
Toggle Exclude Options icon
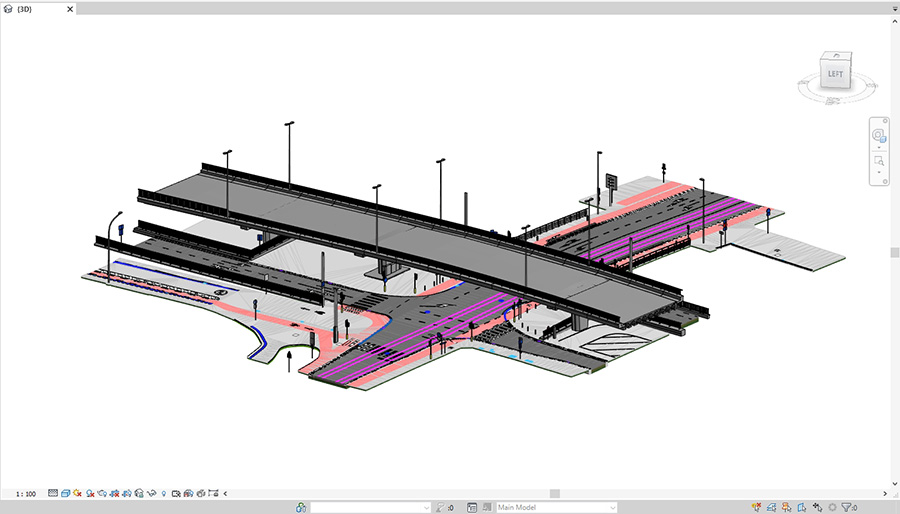point(487,508)
